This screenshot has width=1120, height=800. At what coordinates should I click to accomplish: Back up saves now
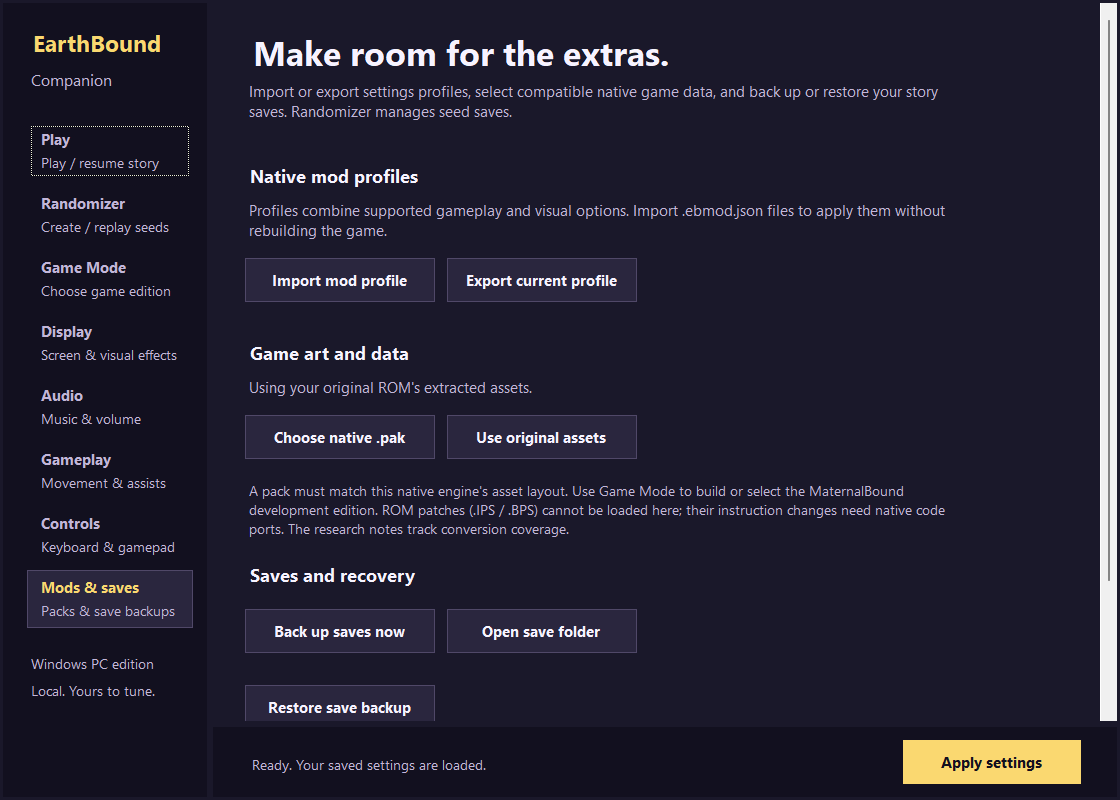pyautogui.click(x=340, y=631)
